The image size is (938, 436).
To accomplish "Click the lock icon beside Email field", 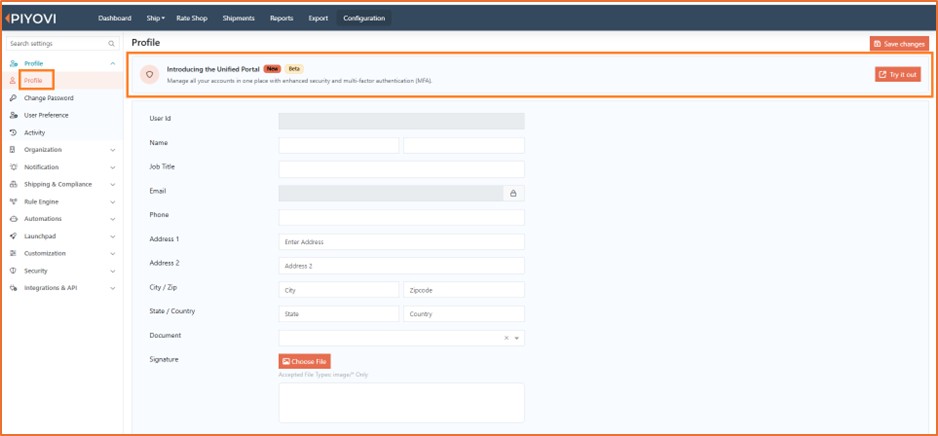I will [513, 193].
